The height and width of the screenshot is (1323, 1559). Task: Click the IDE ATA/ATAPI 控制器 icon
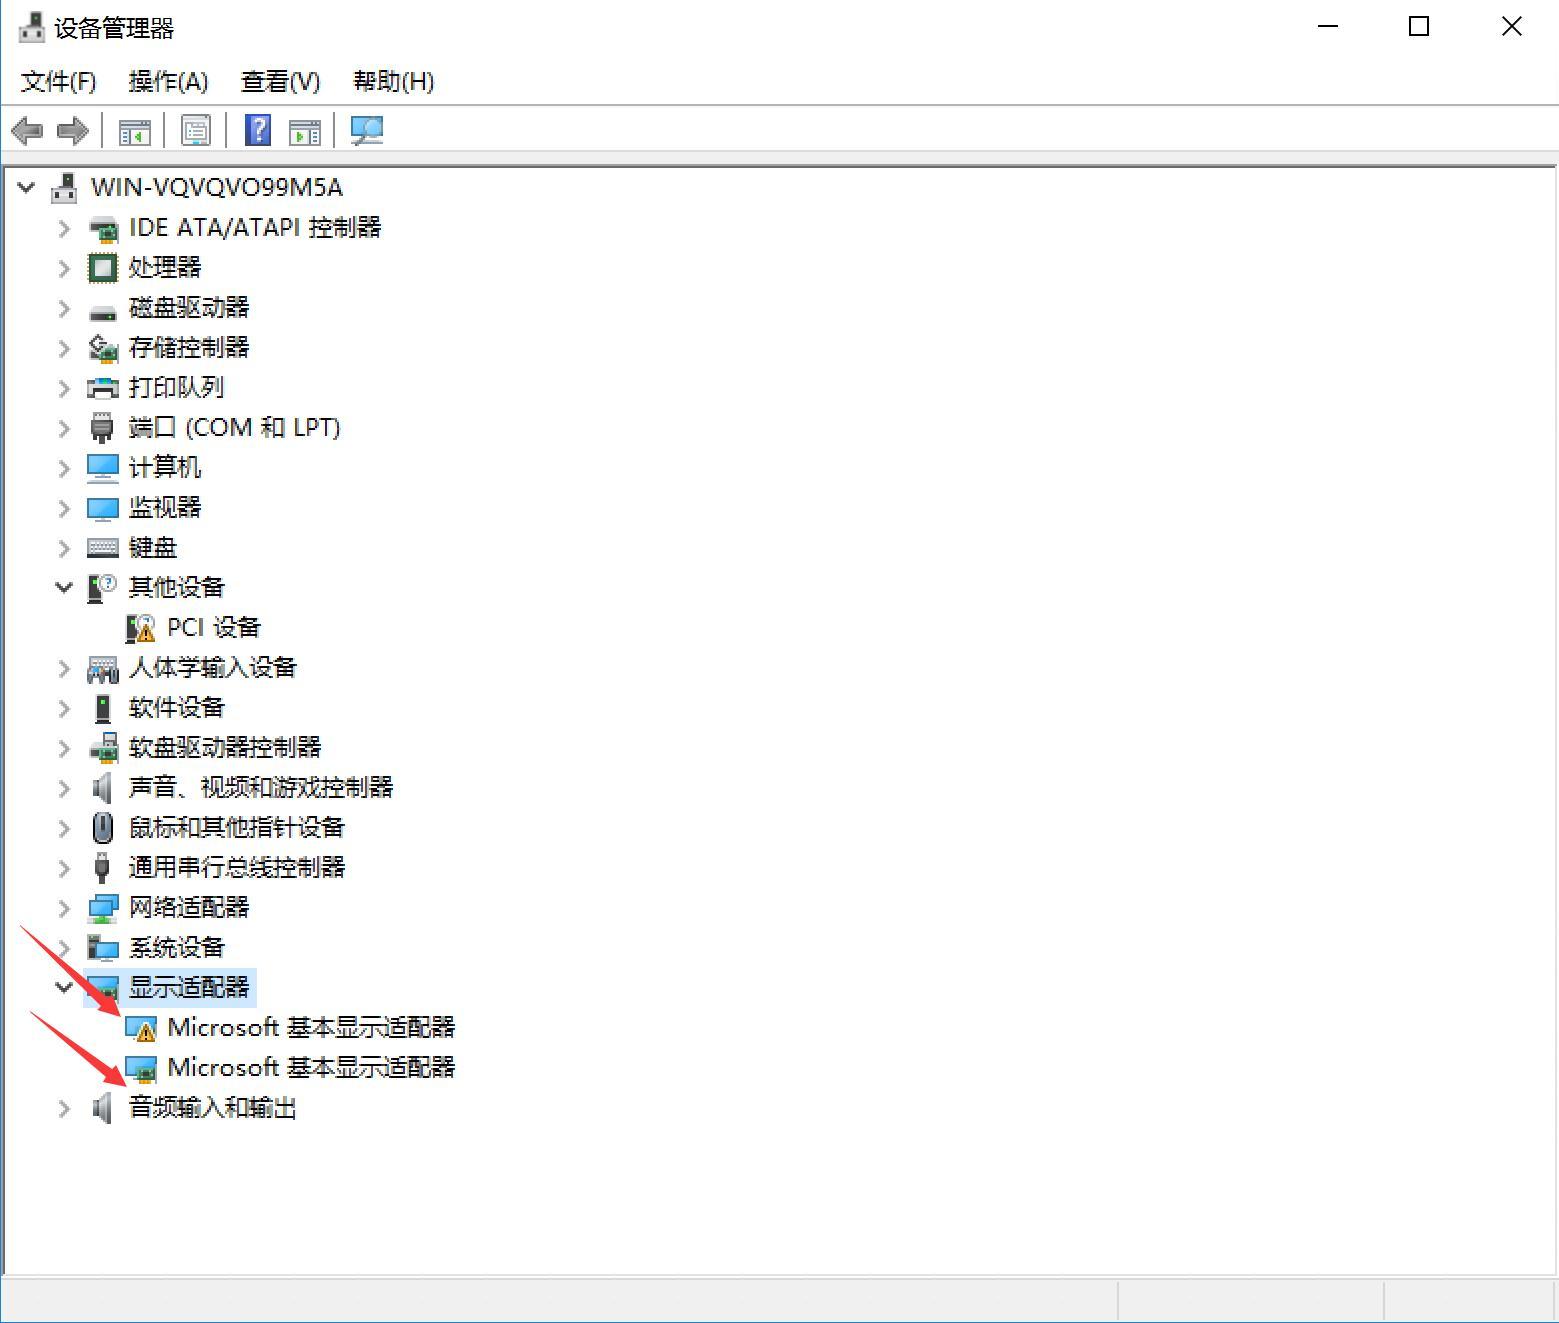click(103, 228)
